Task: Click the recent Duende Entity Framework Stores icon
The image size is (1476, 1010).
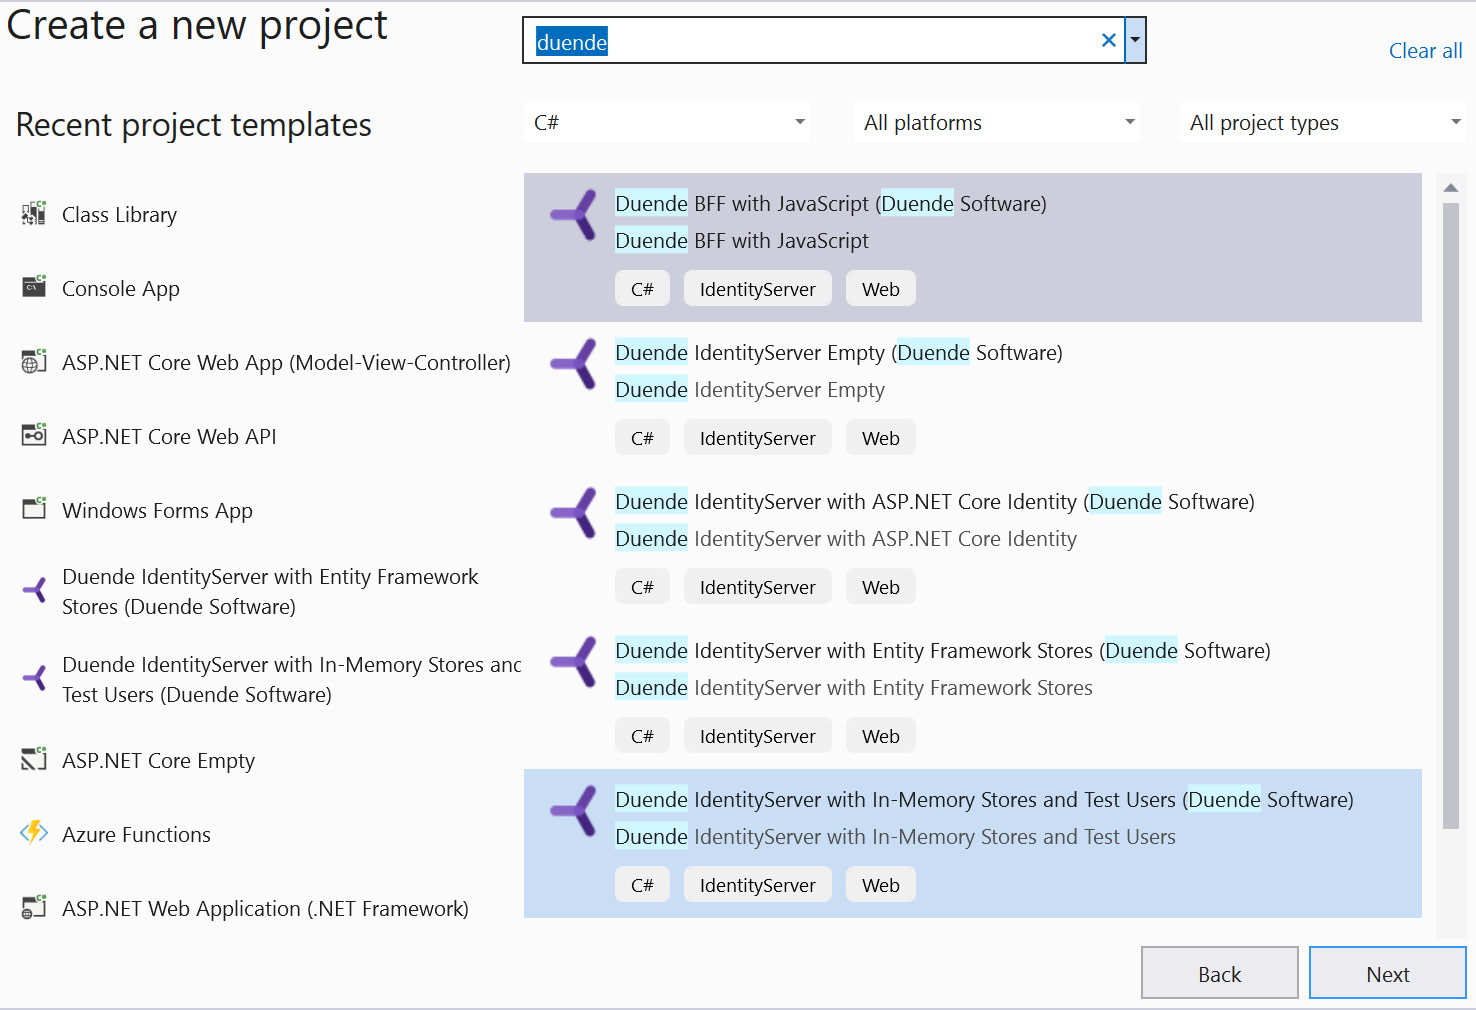Action: tap(34, 590)
